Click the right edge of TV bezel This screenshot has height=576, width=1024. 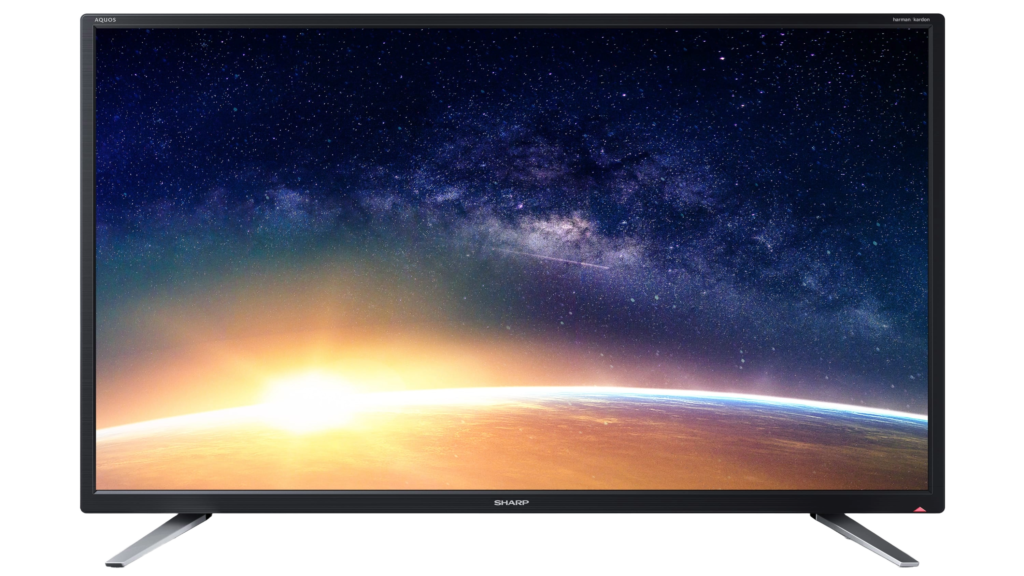pos(937,260)
